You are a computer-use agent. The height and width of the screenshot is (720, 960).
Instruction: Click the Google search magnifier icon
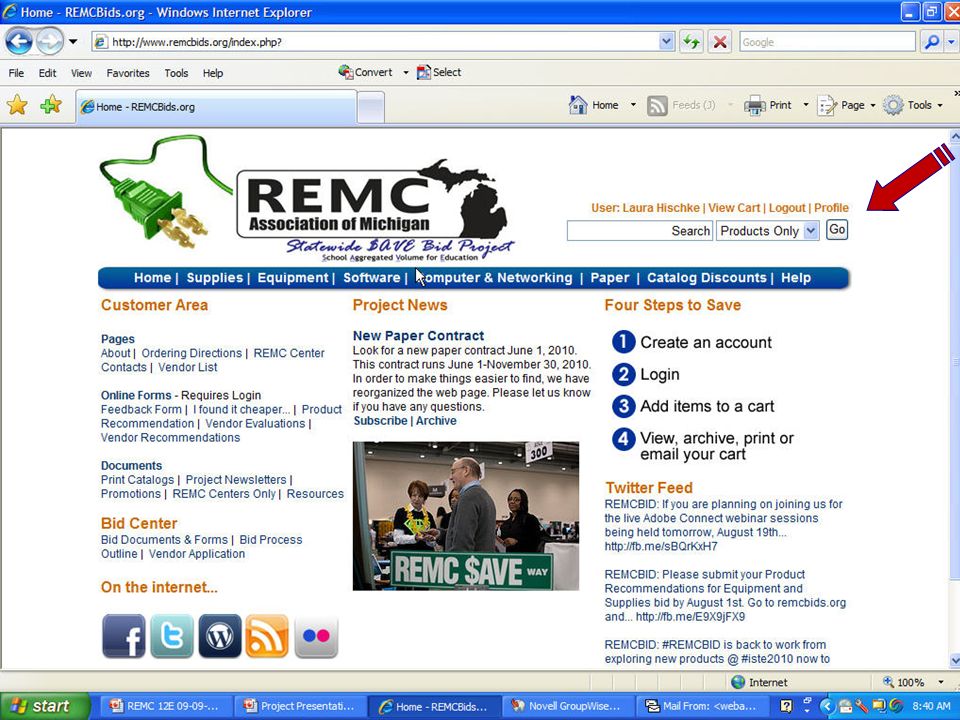932,42
